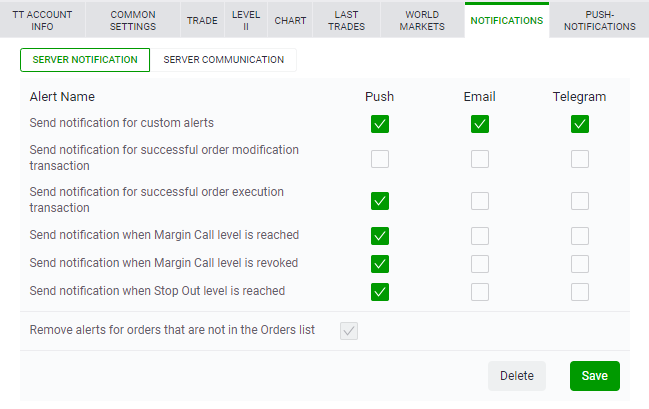Image resolution: width=649 pixels, height=409 pixels.
Task: Disable Push for order execution transaction
Action: click(380, 201)
